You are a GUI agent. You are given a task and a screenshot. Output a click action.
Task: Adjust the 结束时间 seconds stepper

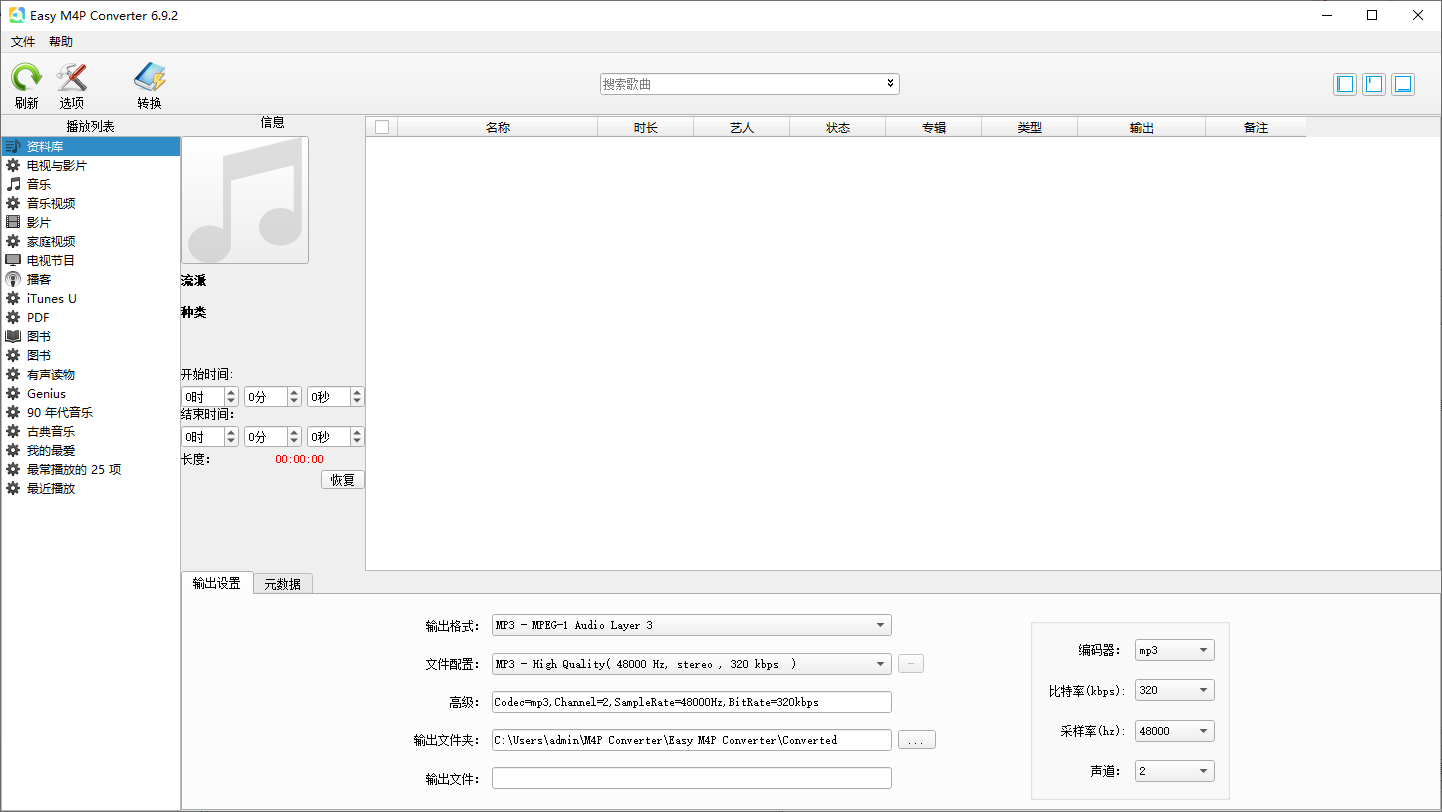pos(357,437)
